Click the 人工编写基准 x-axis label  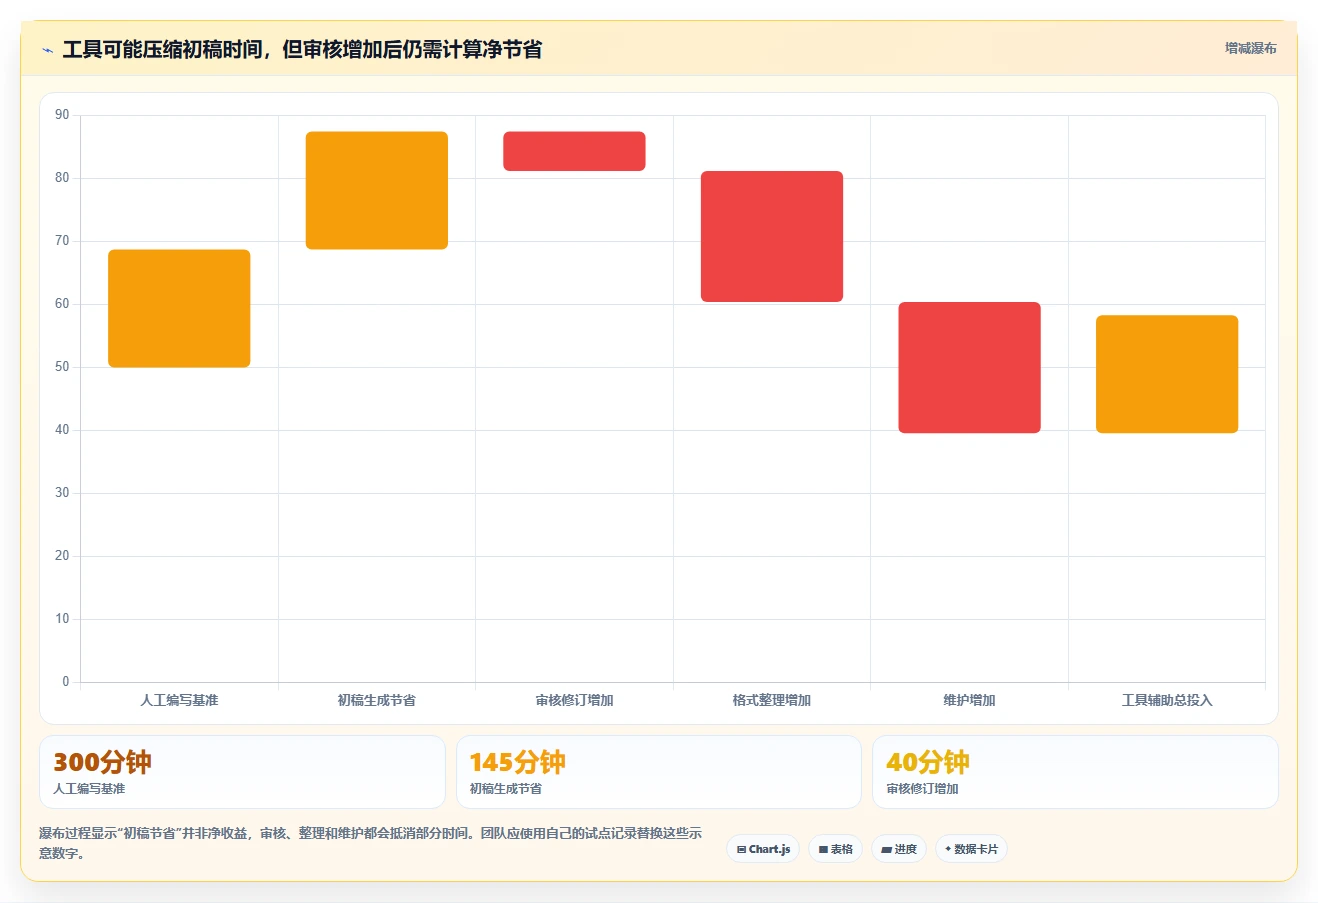pos(179,700)
